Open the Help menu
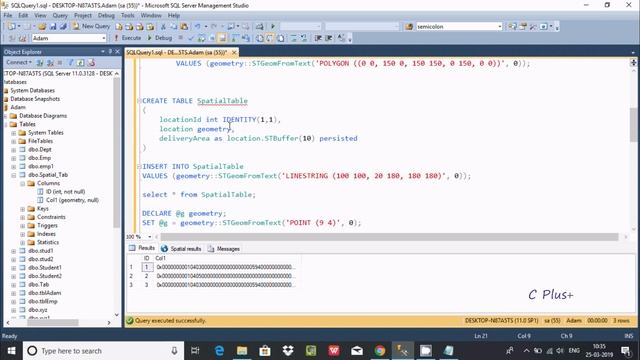Viewport: 640px width, 360px height. pyautogui.click(x=174, y=15)
